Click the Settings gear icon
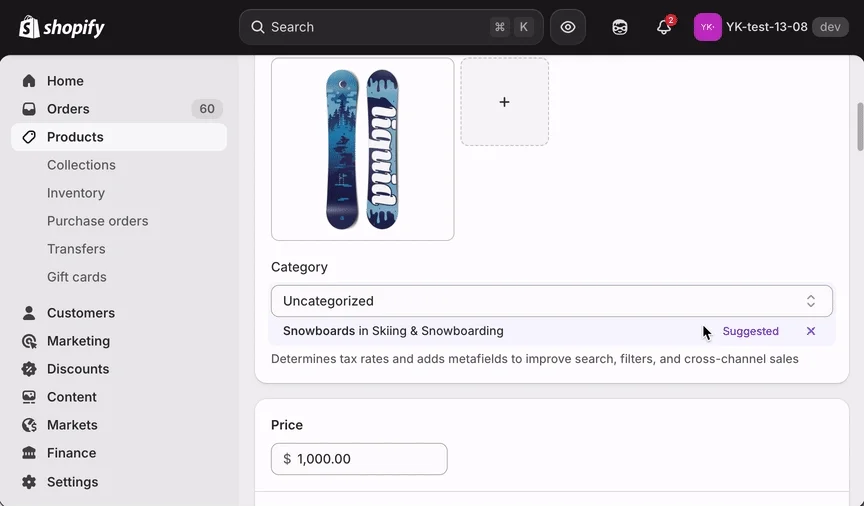The image size is (864, 506). pos(29,482)
